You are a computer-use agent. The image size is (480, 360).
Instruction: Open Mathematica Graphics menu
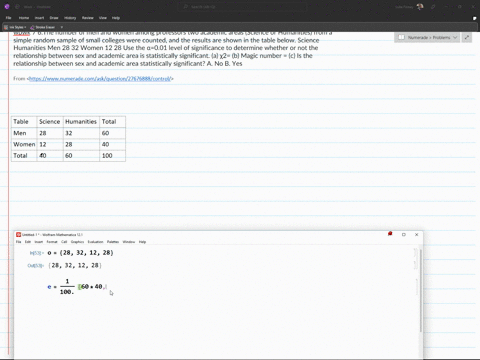[x=77, y=242]
